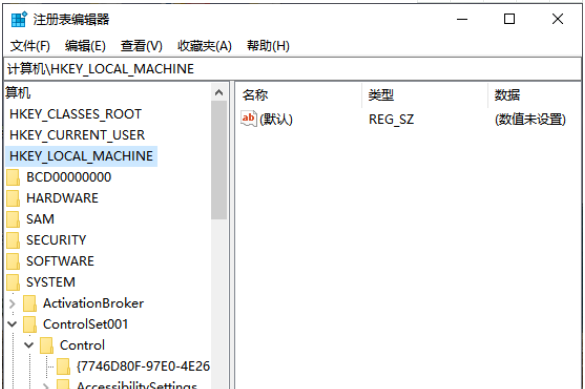The width and height of the screenshot is (585, 389).
Task: Click the REG_SZ type cell
Action: click(391, 119)
